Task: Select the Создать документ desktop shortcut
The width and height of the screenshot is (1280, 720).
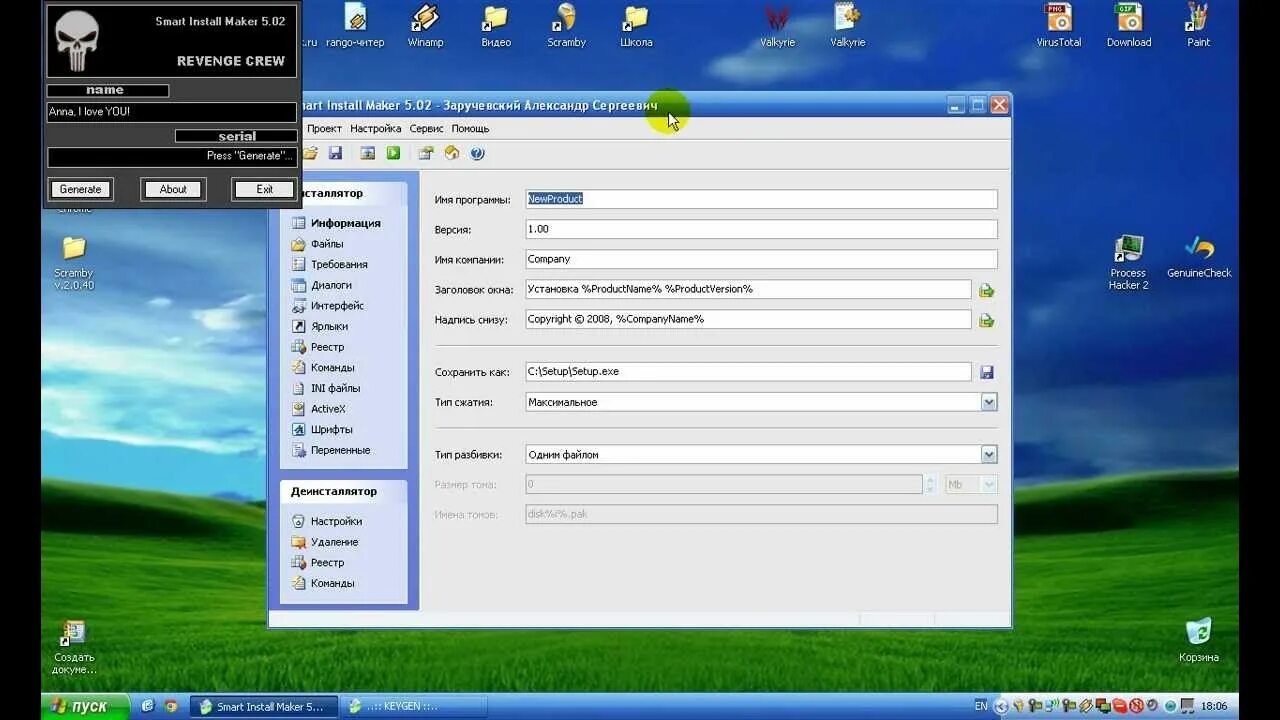Action: [x=74, y=647]
